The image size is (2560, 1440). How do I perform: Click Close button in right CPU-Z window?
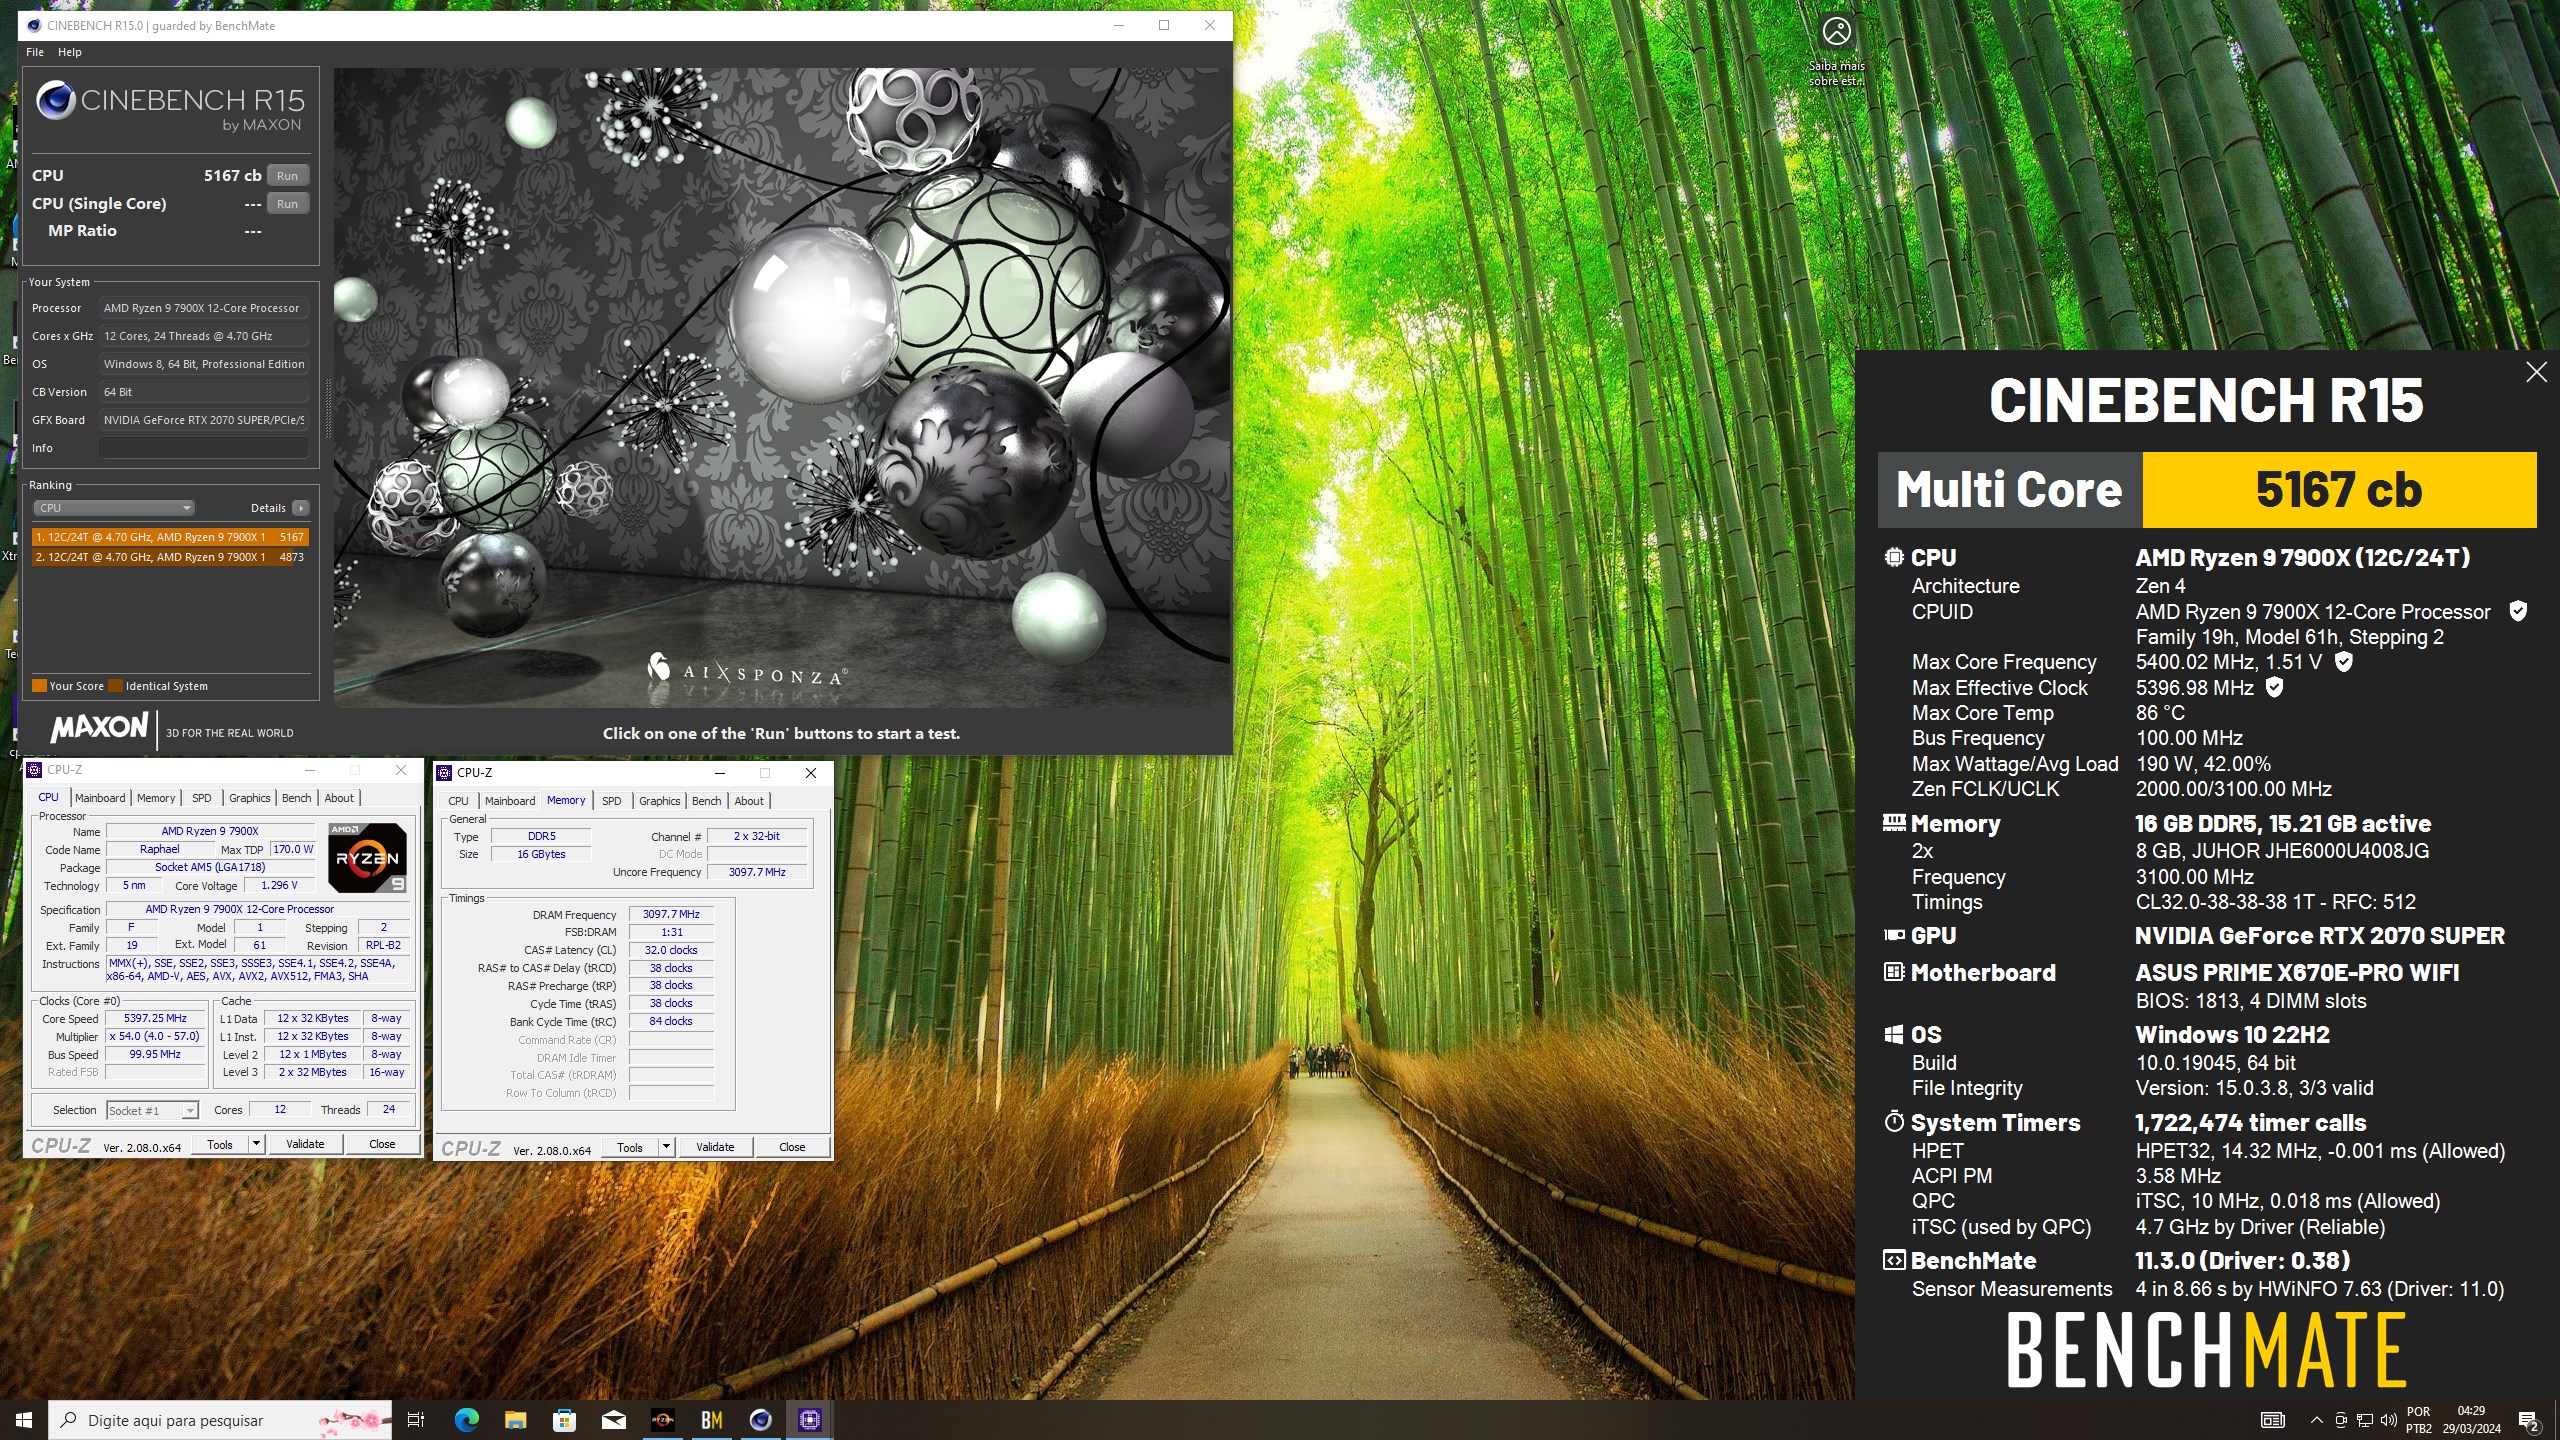click(792, 1147)
